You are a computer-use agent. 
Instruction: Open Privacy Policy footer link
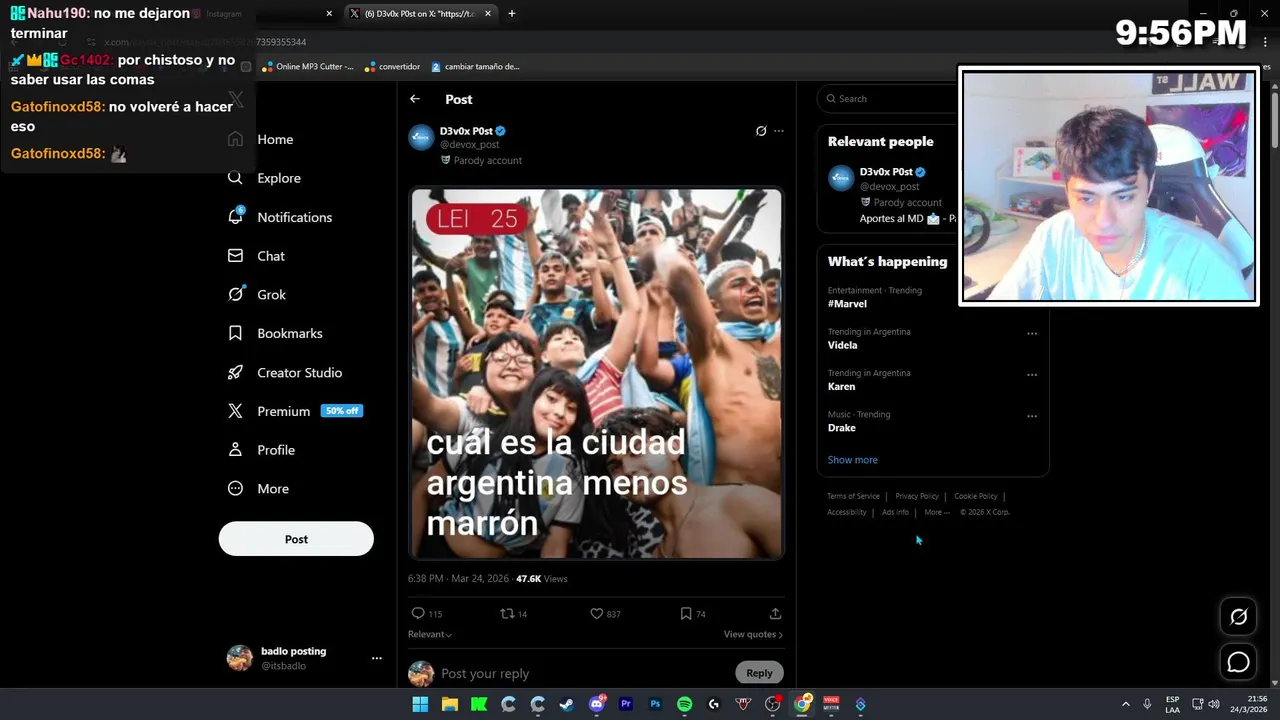pos(917,496)
